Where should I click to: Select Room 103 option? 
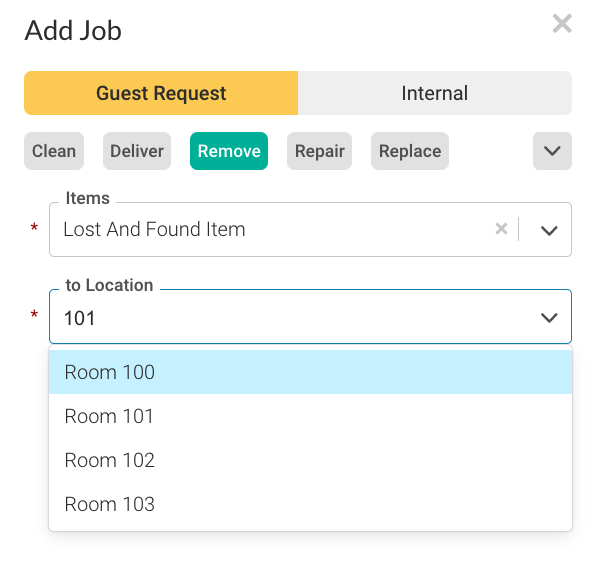point(311,504)
